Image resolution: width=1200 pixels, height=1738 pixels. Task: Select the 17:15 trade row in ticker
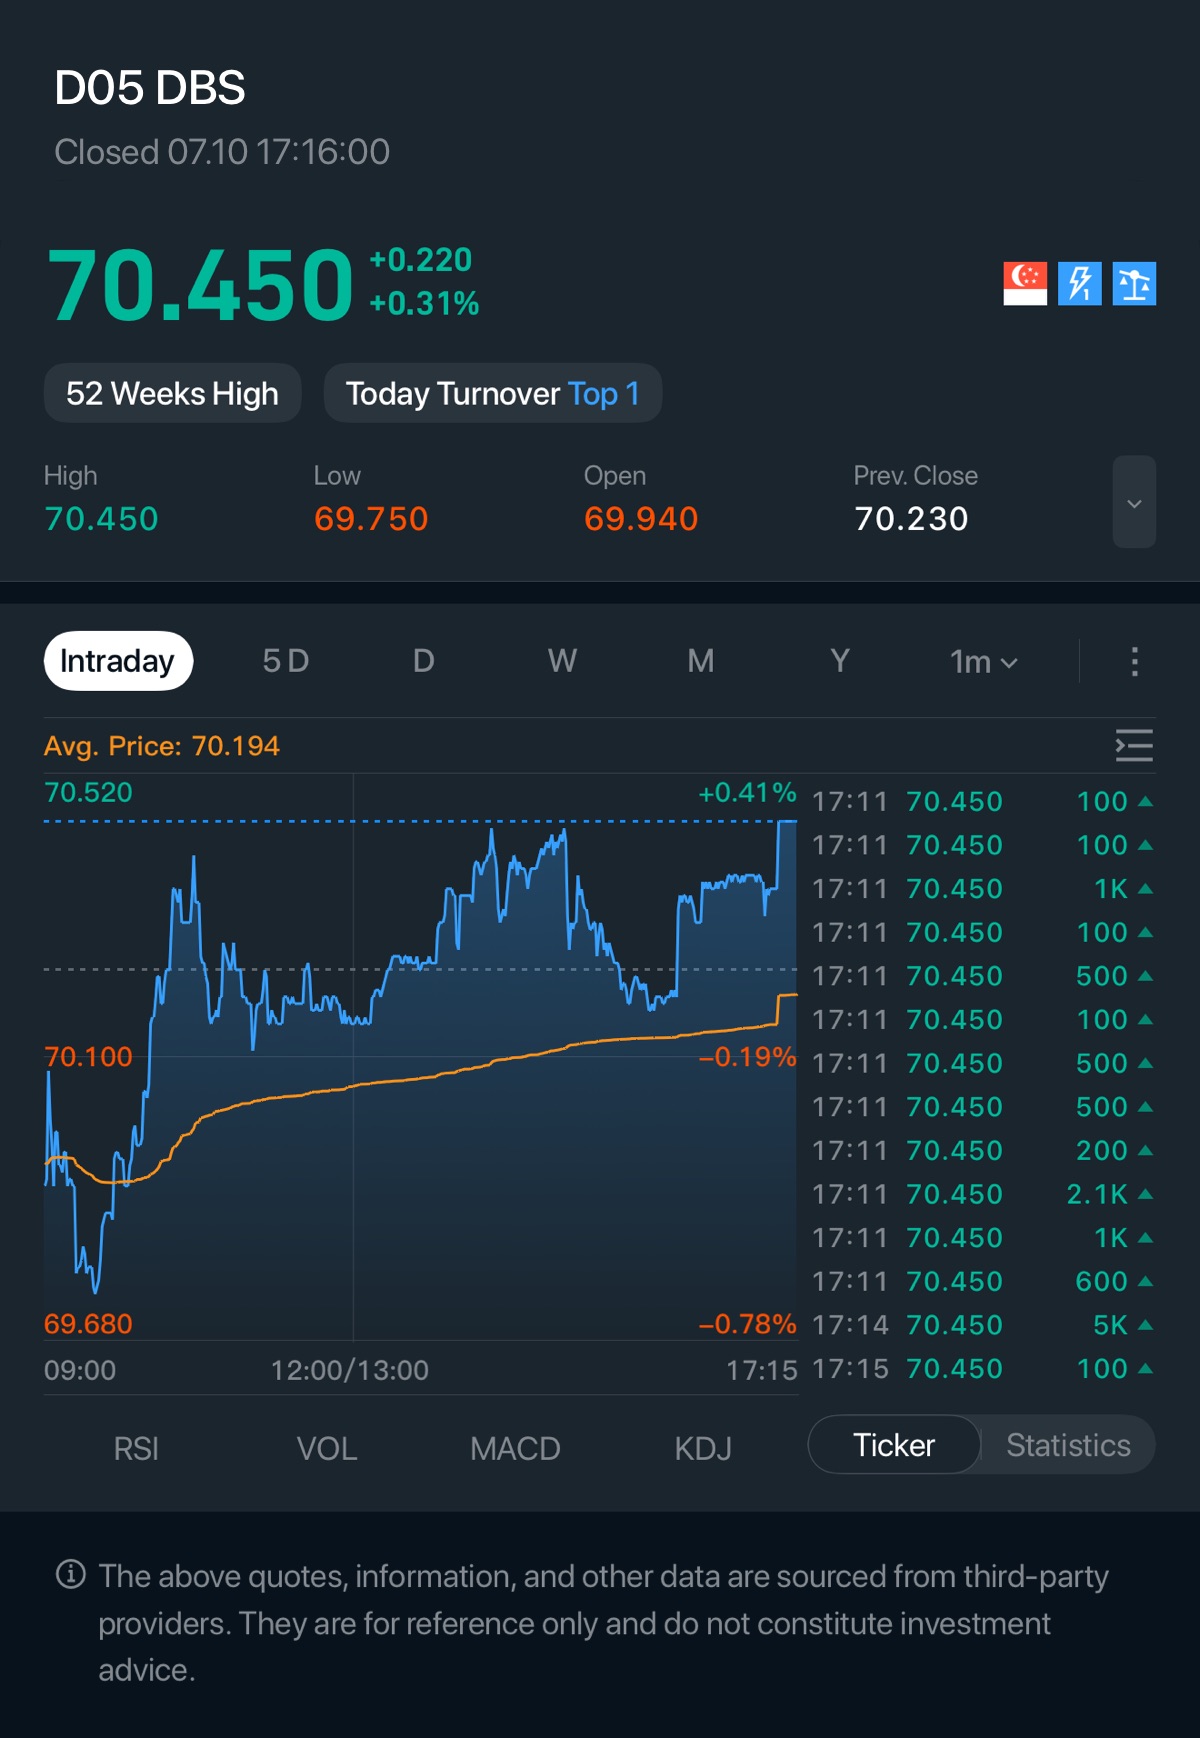[982, 1368]
